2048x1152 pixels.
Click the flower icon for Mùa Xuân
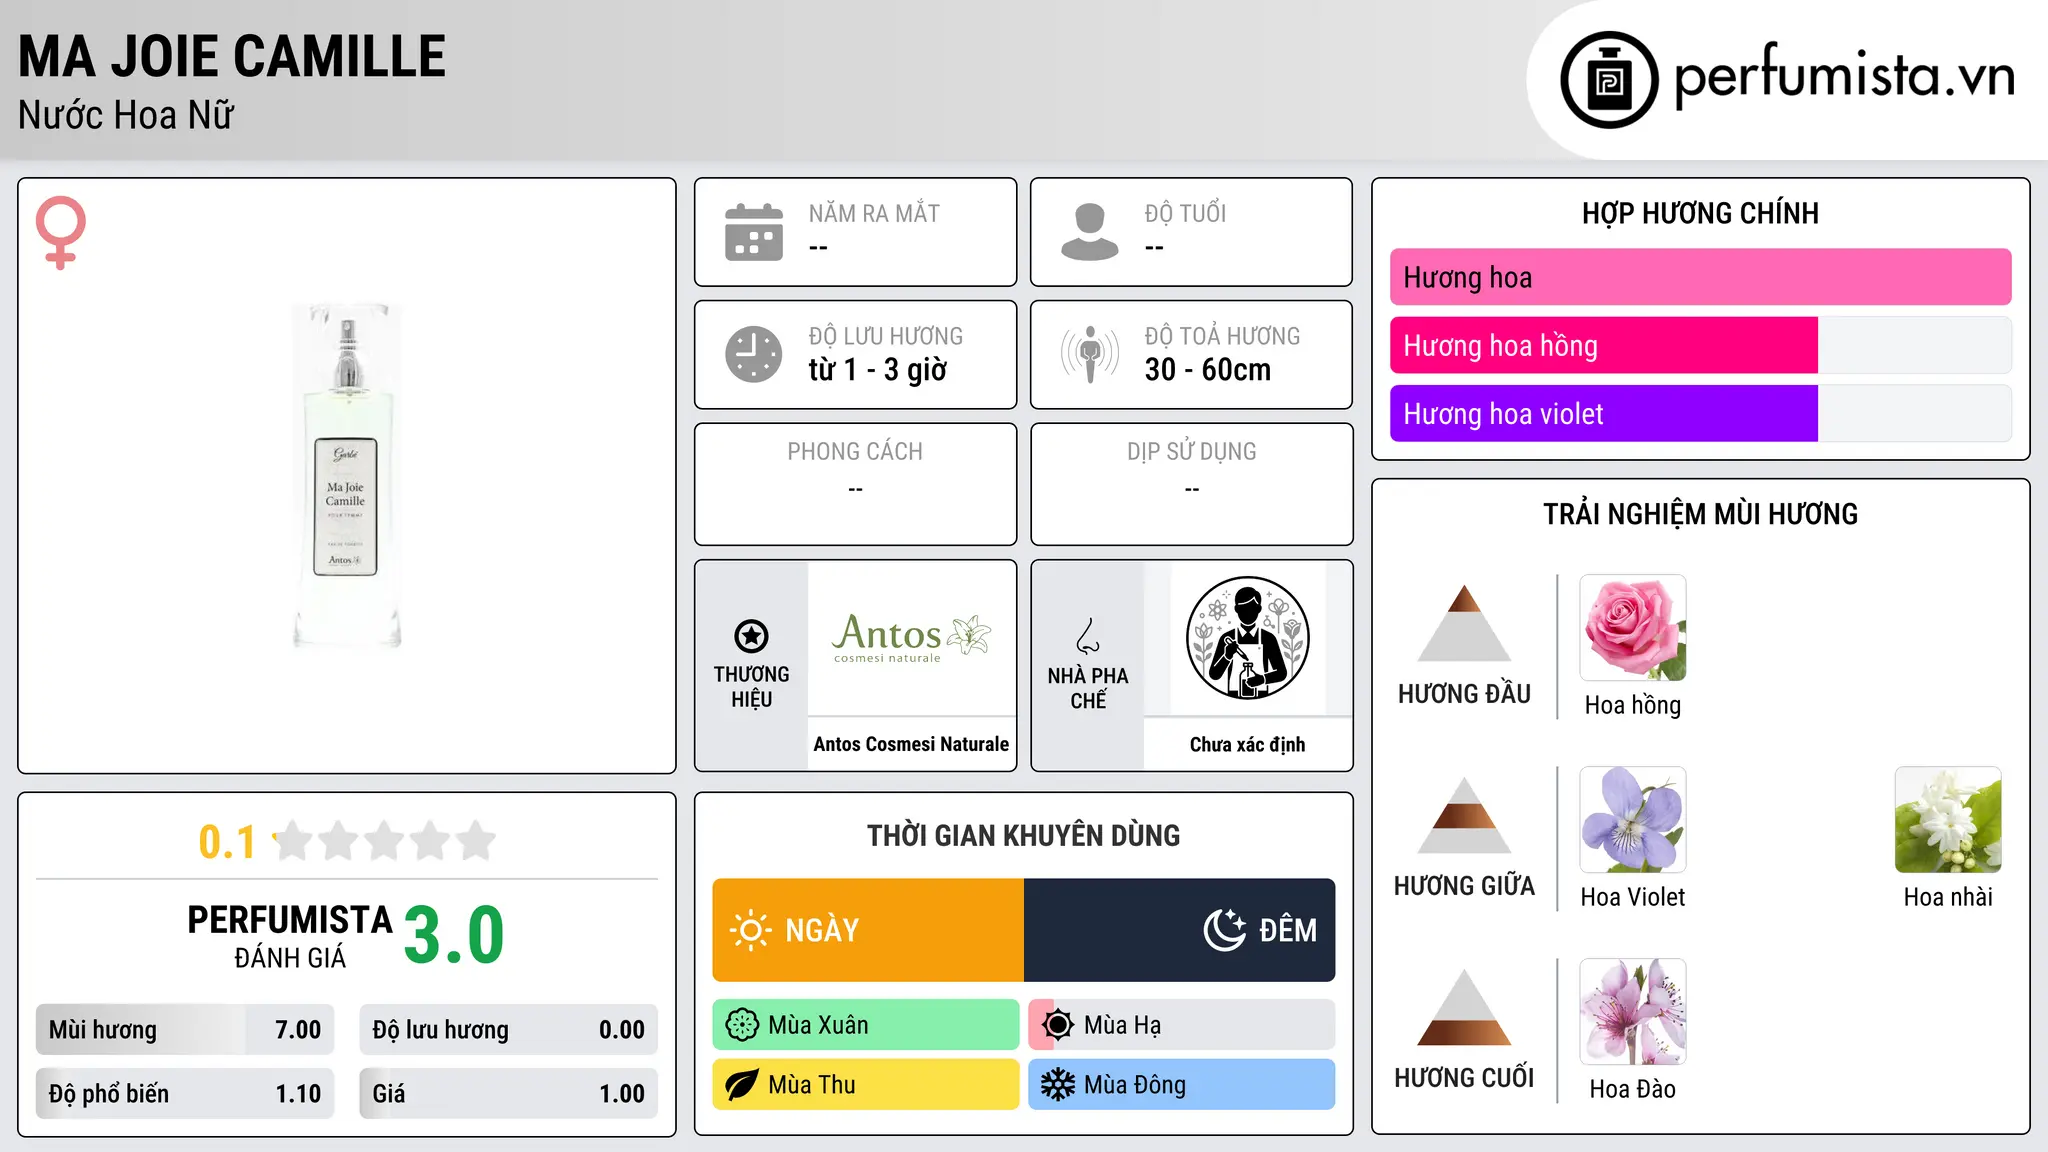pyautogui.click(x=742, y=1025)
